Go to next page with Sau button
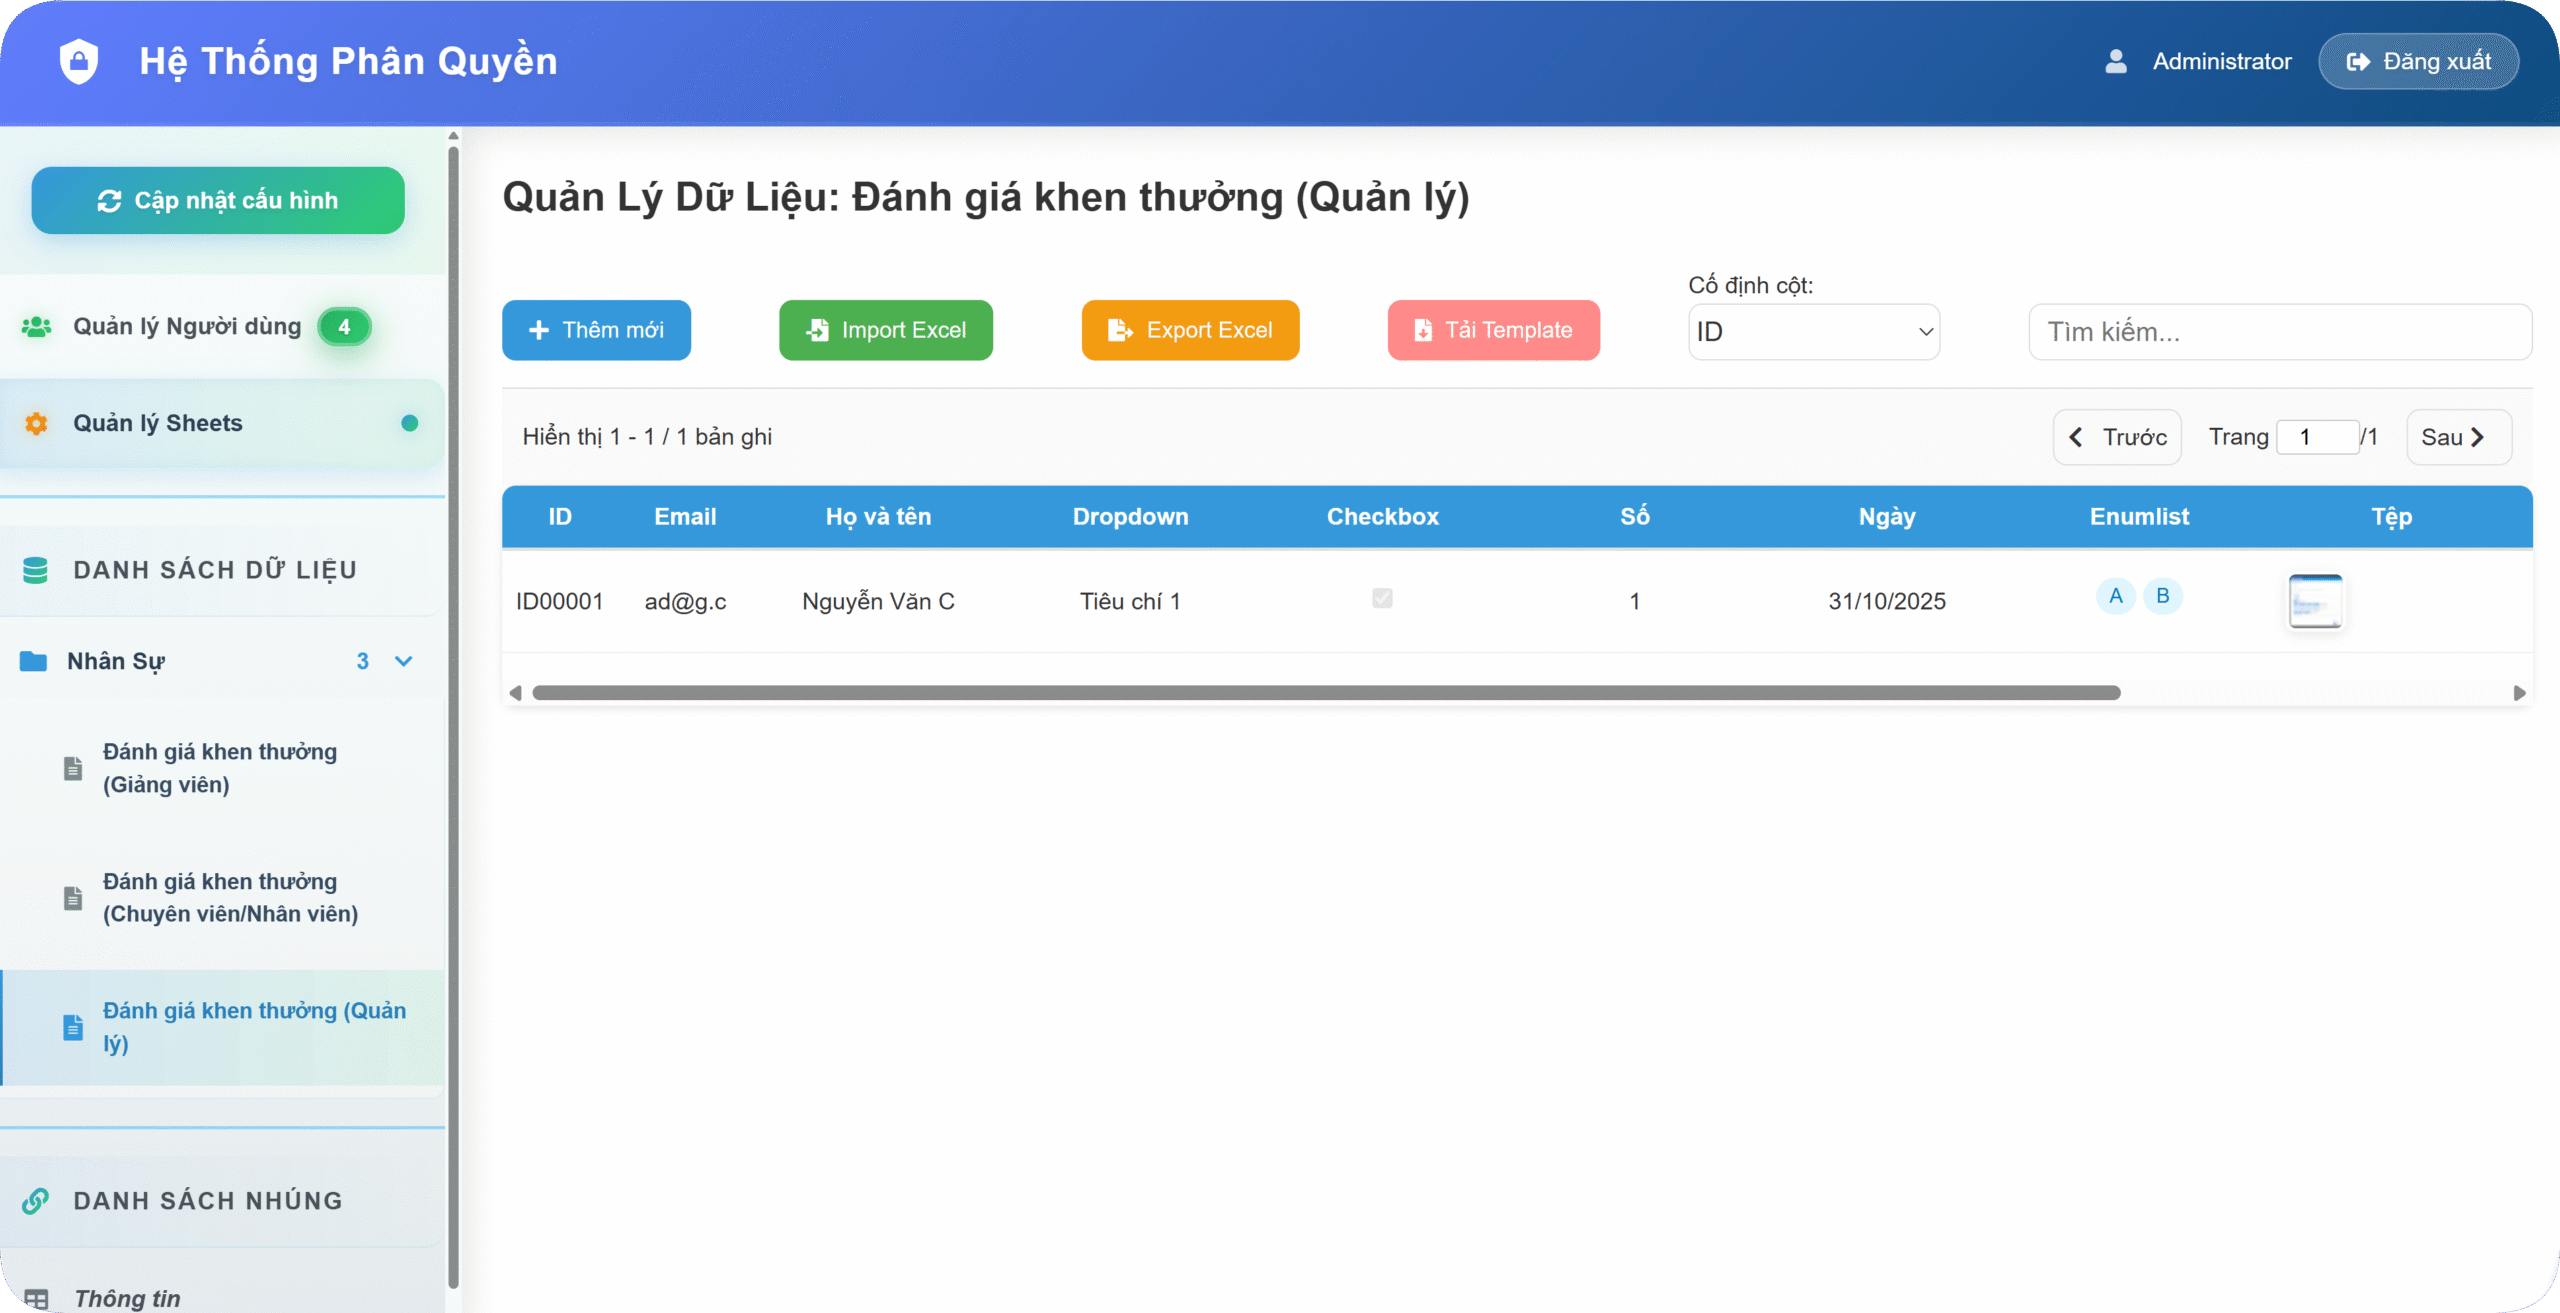Screen dimensions: 2560x1313 (x=2458, y=437)
